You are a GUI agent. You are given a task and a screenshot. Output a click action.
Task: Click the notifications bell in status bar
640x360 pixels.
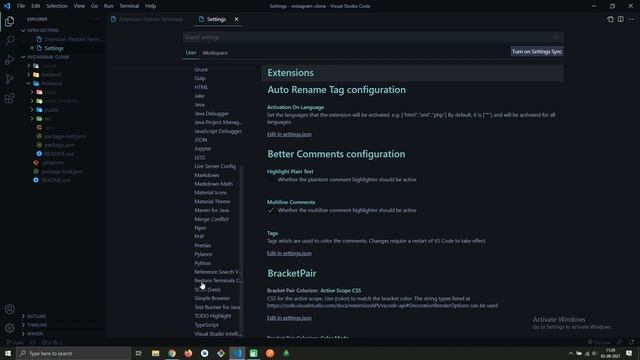631,342
